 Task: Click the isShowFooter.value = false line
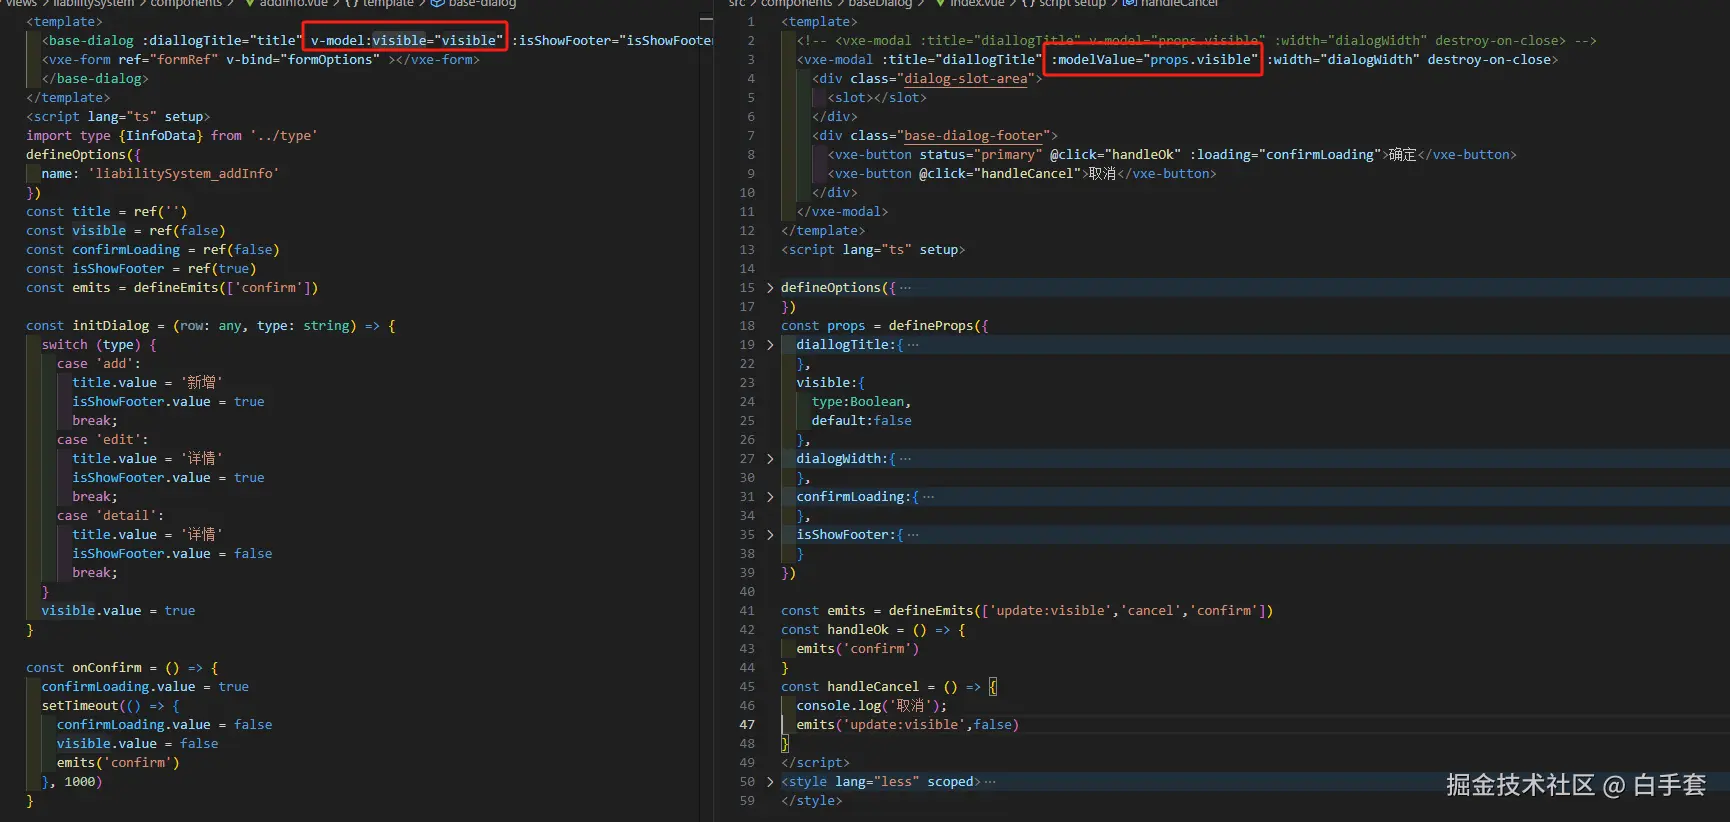pyautogui.click(x=172, y=554)
